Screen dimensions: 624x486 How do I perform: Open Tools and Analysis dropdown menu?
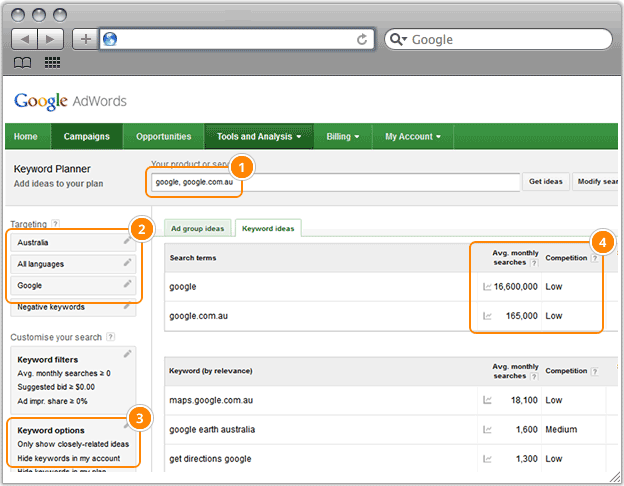pos(259,137)
